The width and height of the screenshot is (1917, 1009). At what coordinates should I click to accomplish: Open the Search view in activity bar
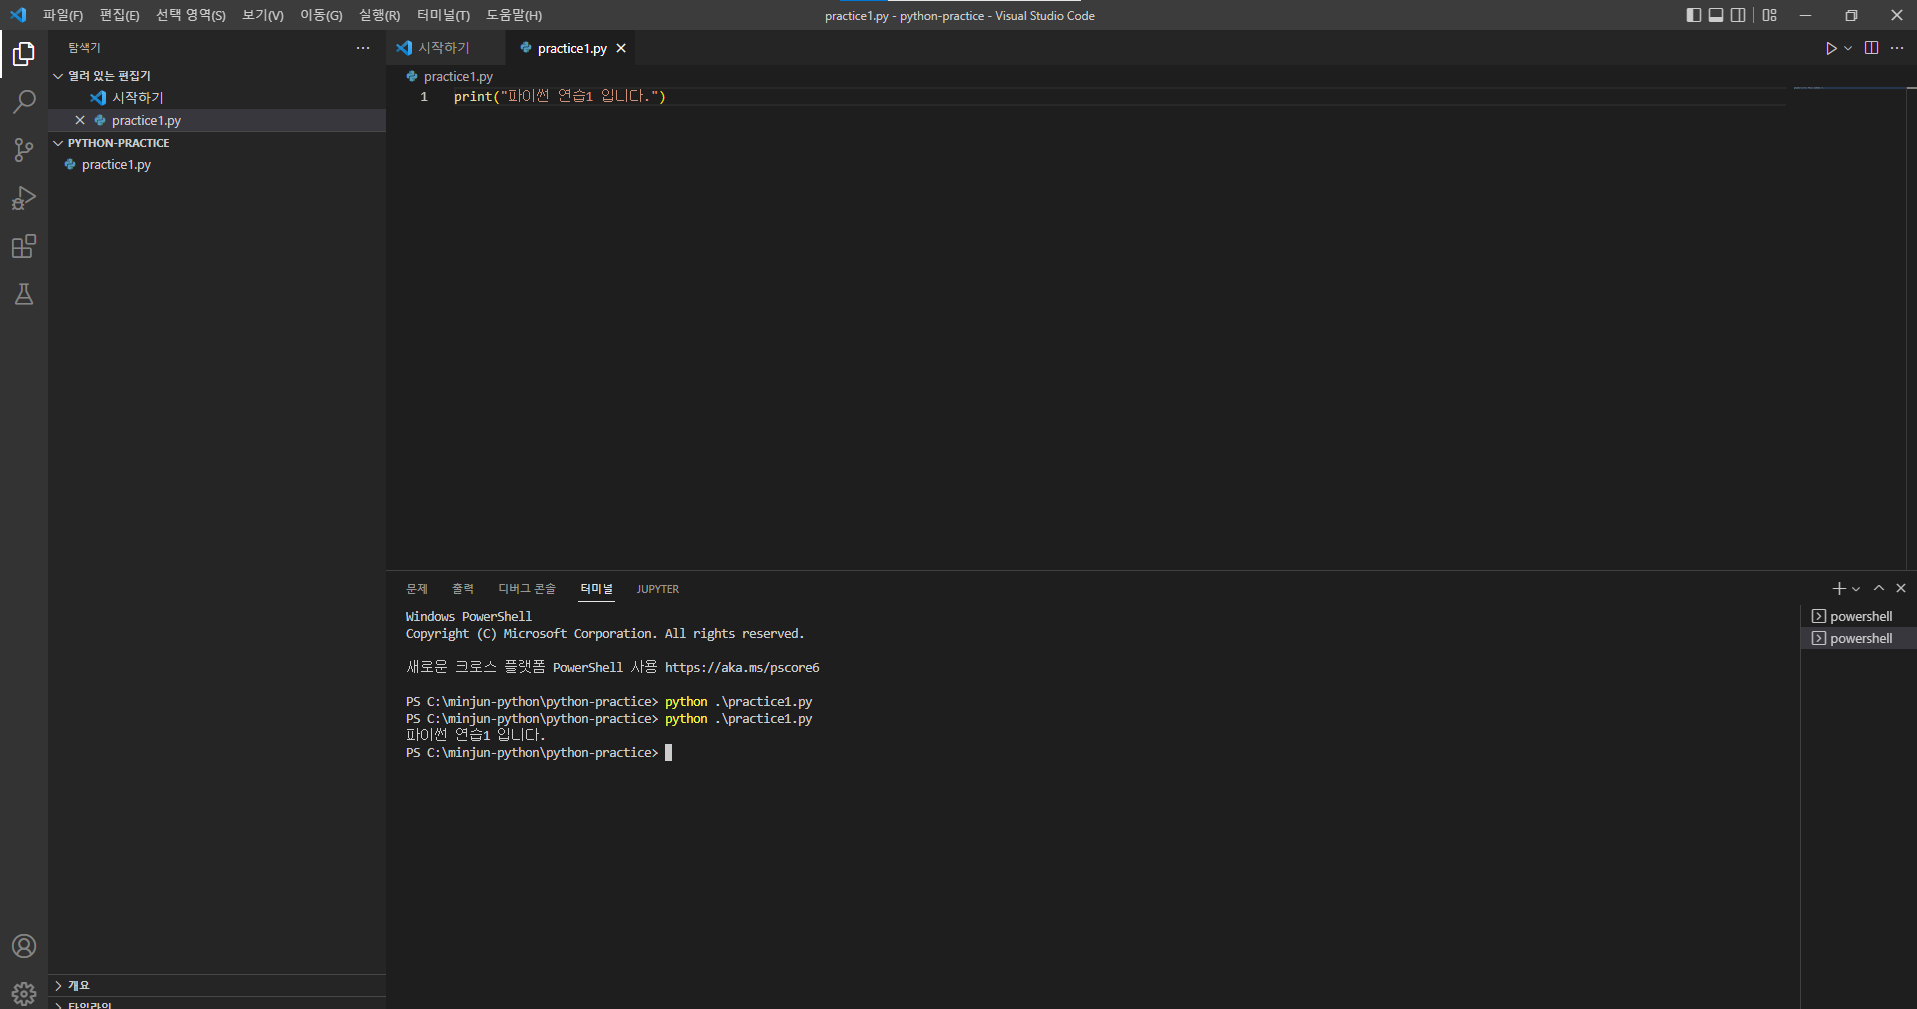pyautogui.click(x=24, y=102)
